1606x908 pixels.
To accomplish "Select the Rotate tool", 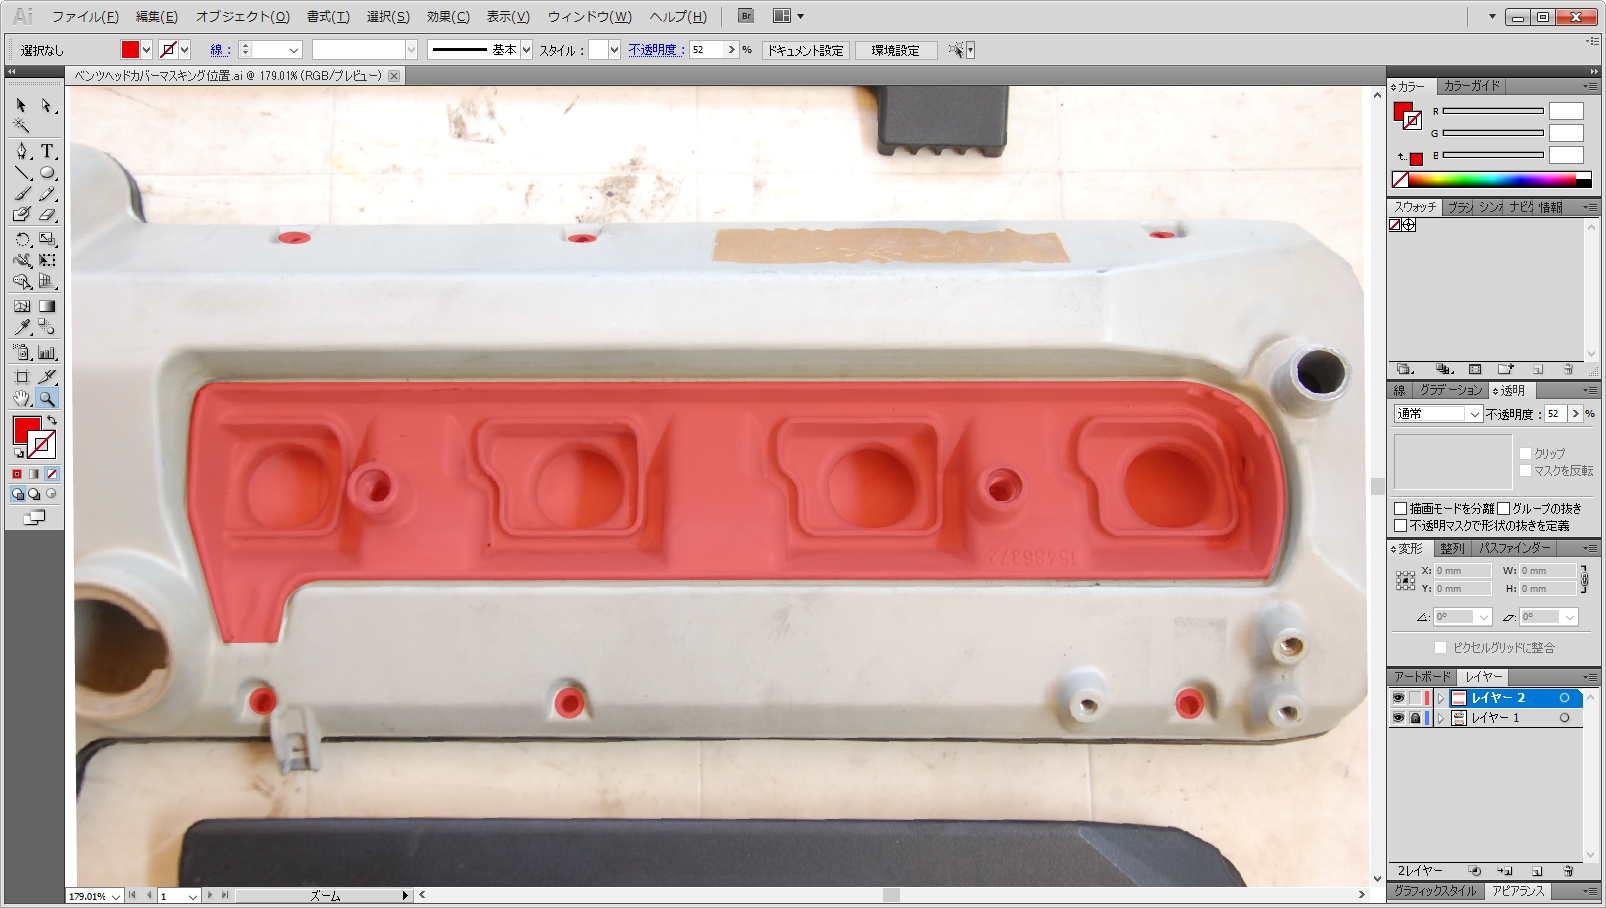I will coord(22,239).
